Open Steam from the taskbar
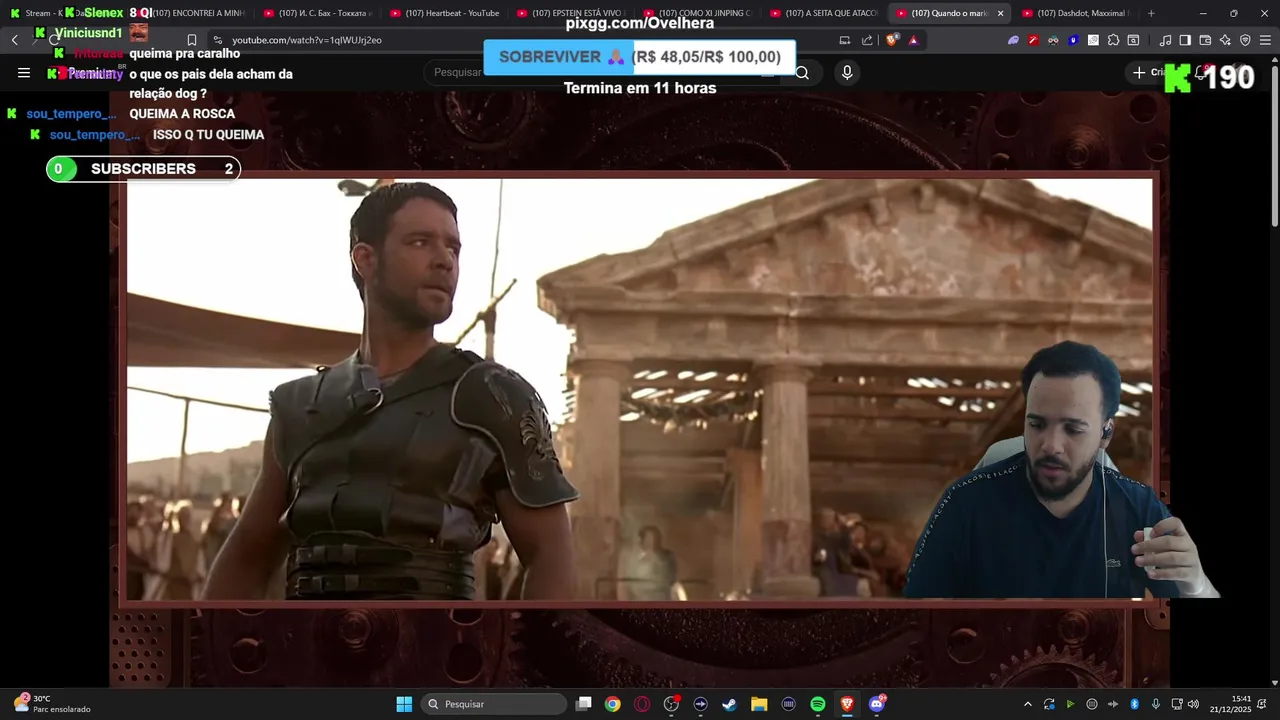 pyautogui.click(x=729, y=704)
